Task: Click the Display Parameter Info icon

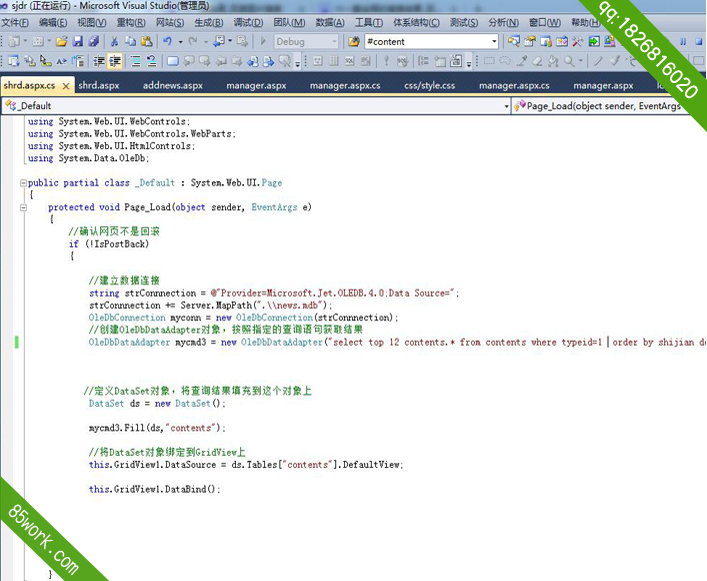Action: [x=30, y=61]
